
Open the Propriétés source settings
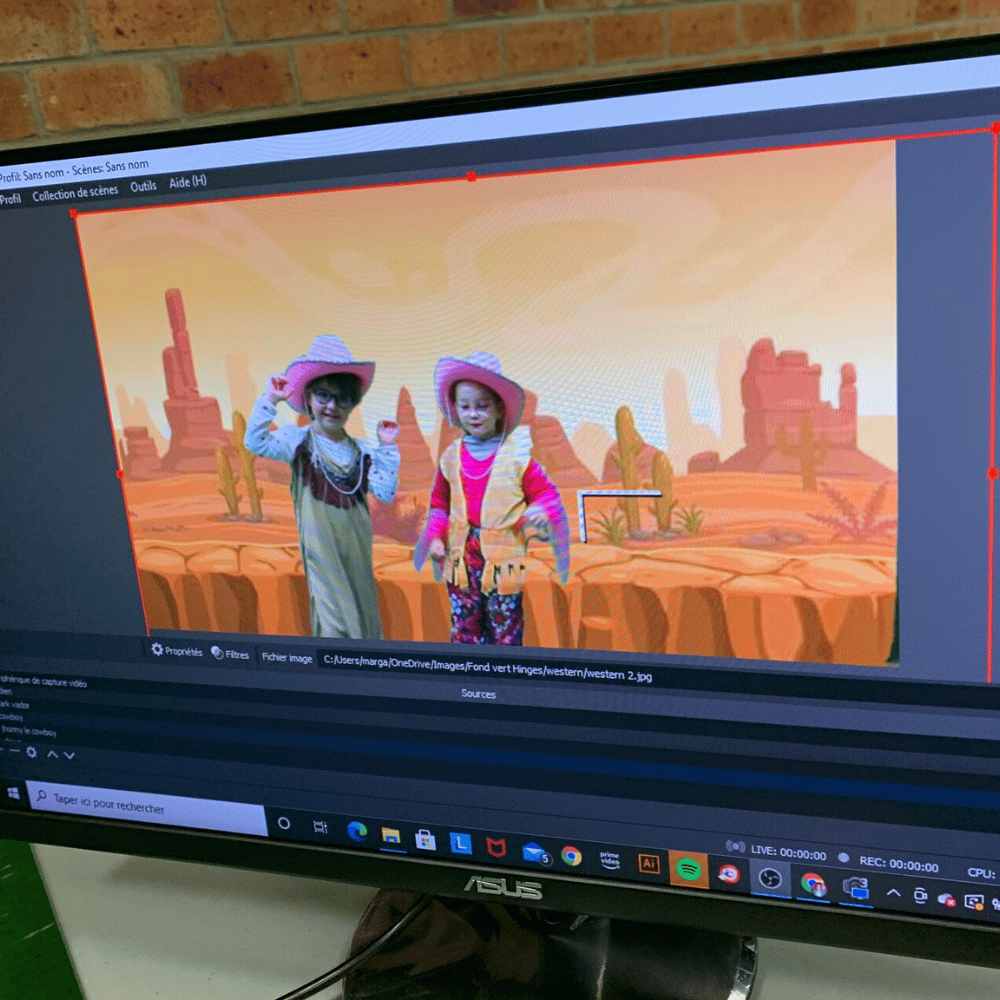coord(177,651)
